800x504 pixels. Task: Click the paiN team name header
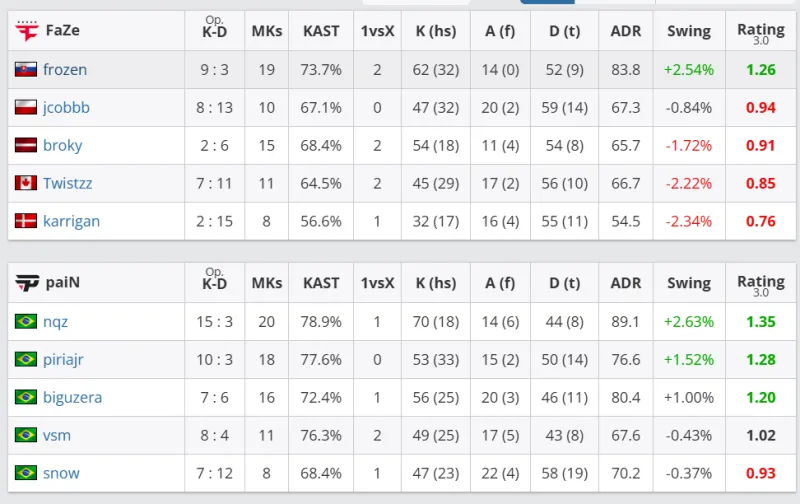point(62,283)
